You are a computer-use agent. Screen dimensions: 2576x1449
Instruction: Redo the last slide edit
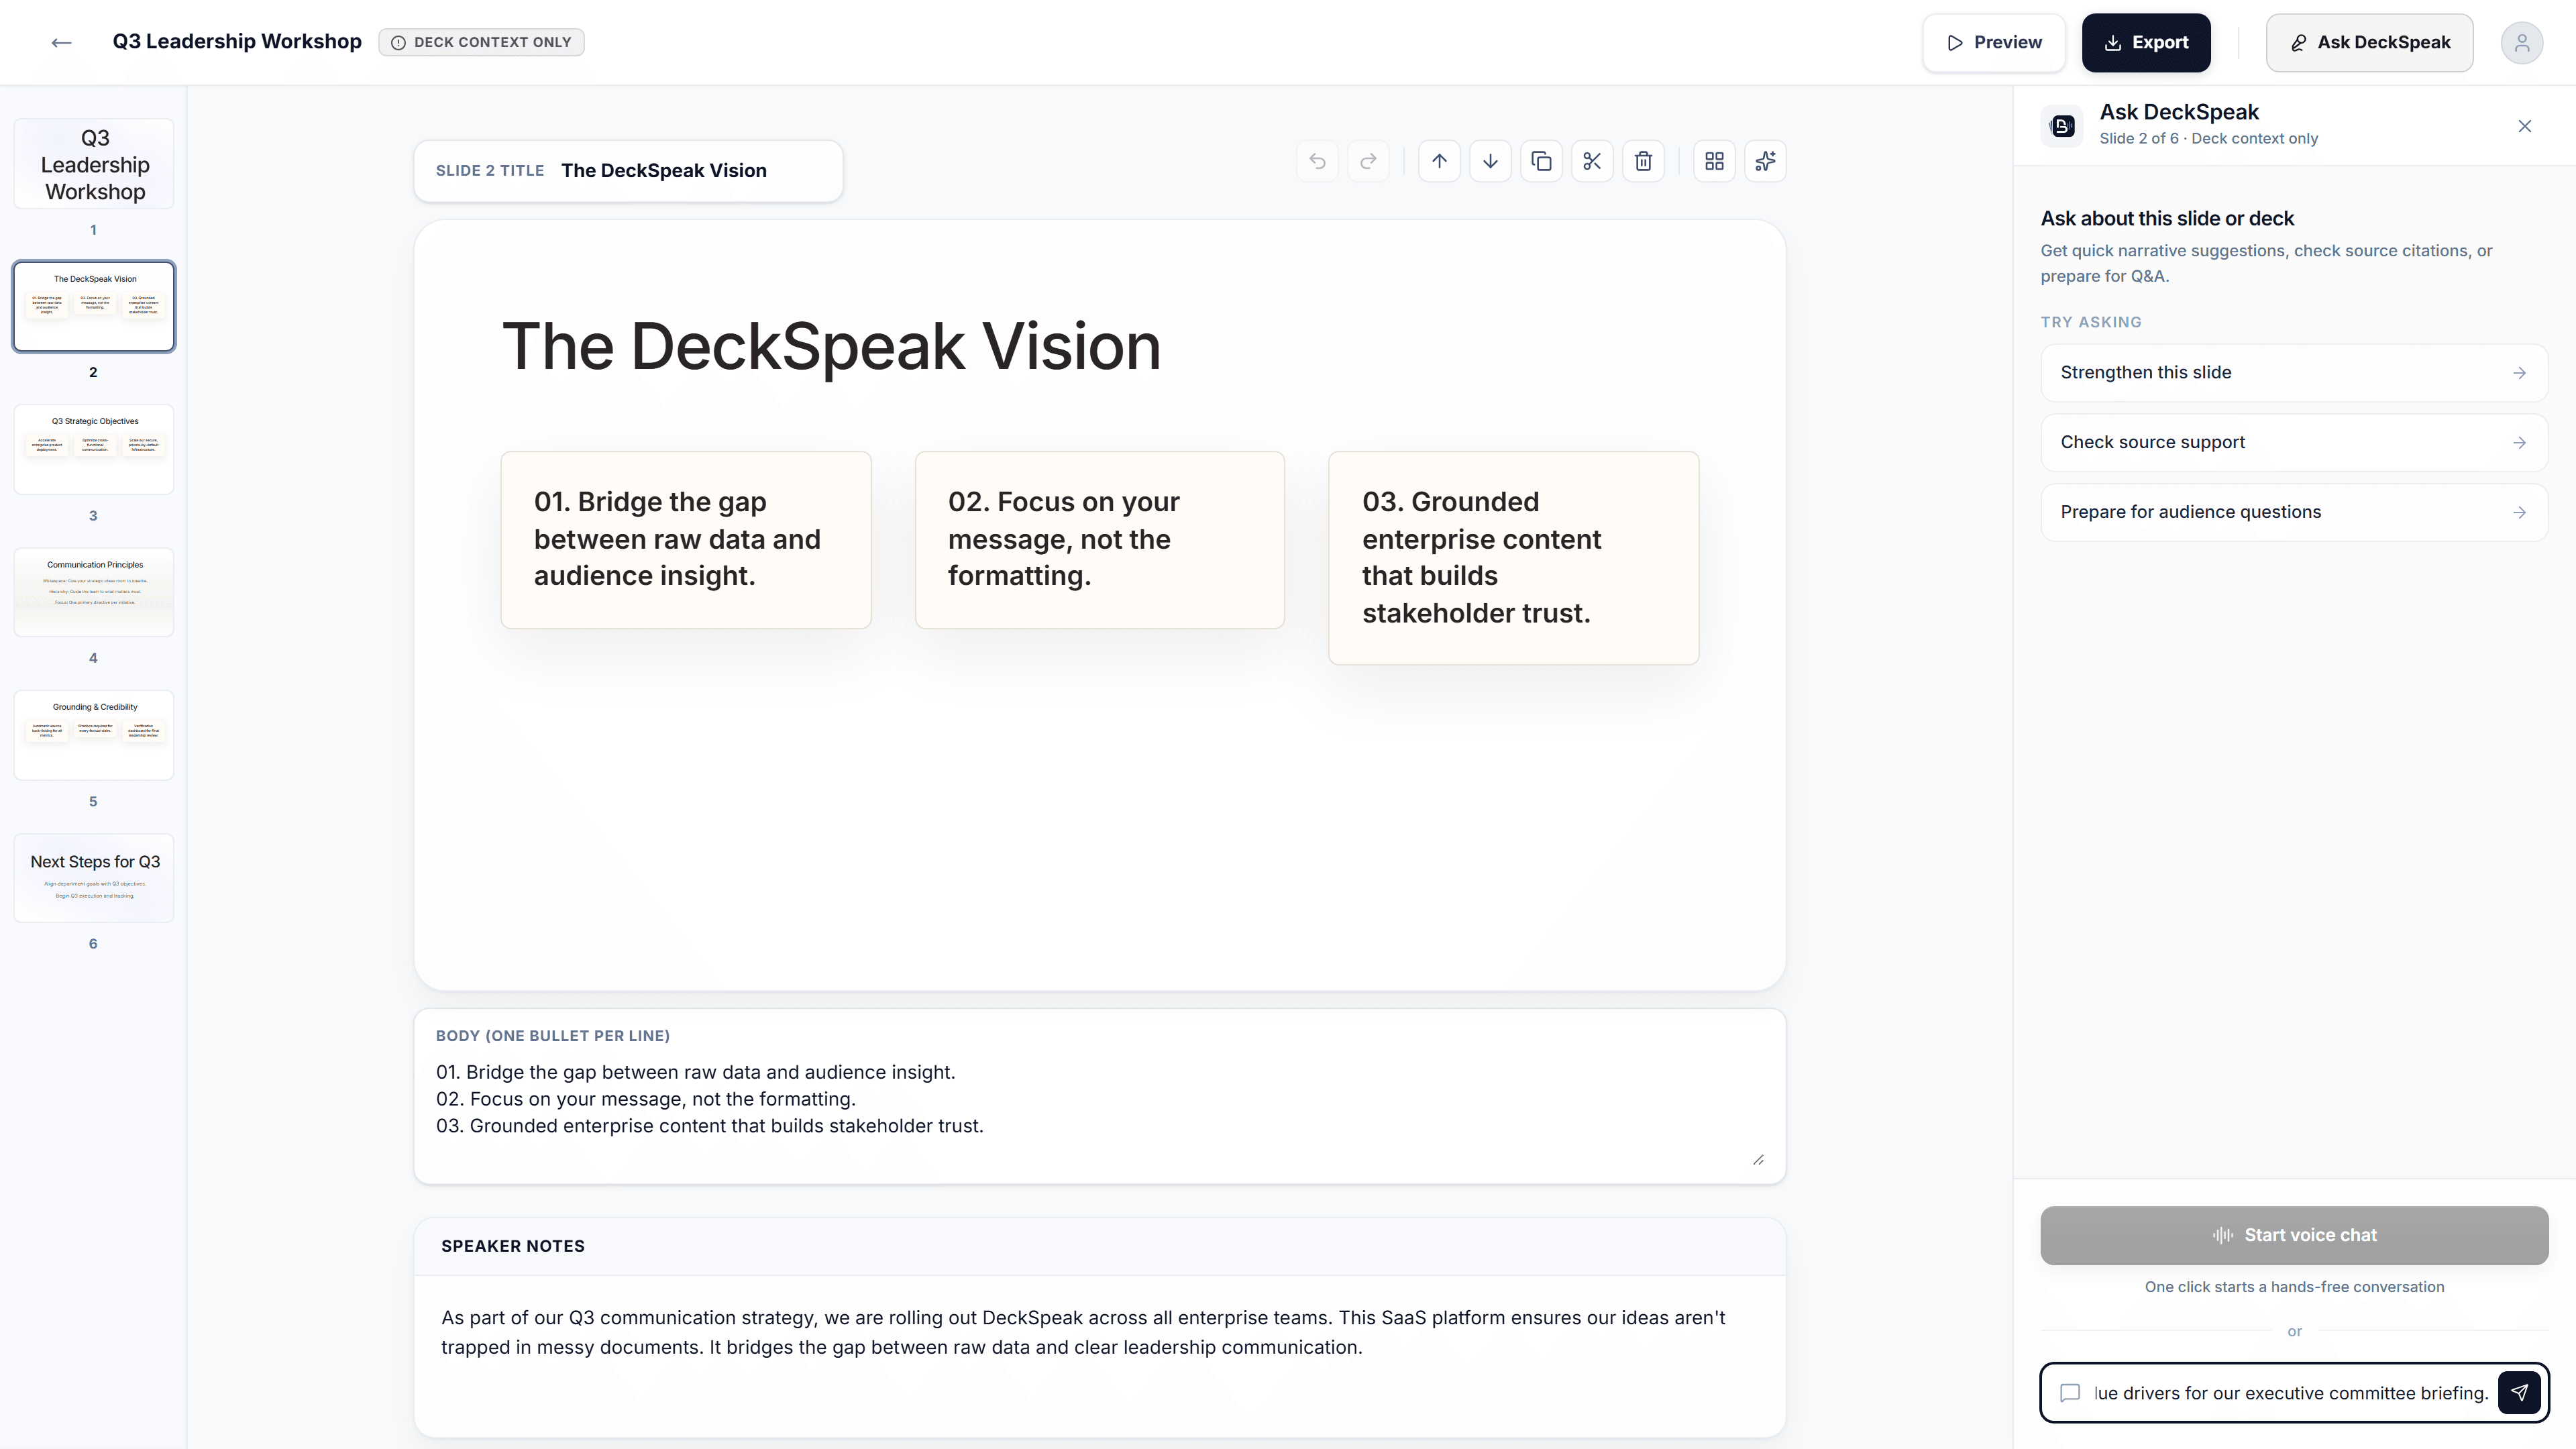coord(1368,161)
